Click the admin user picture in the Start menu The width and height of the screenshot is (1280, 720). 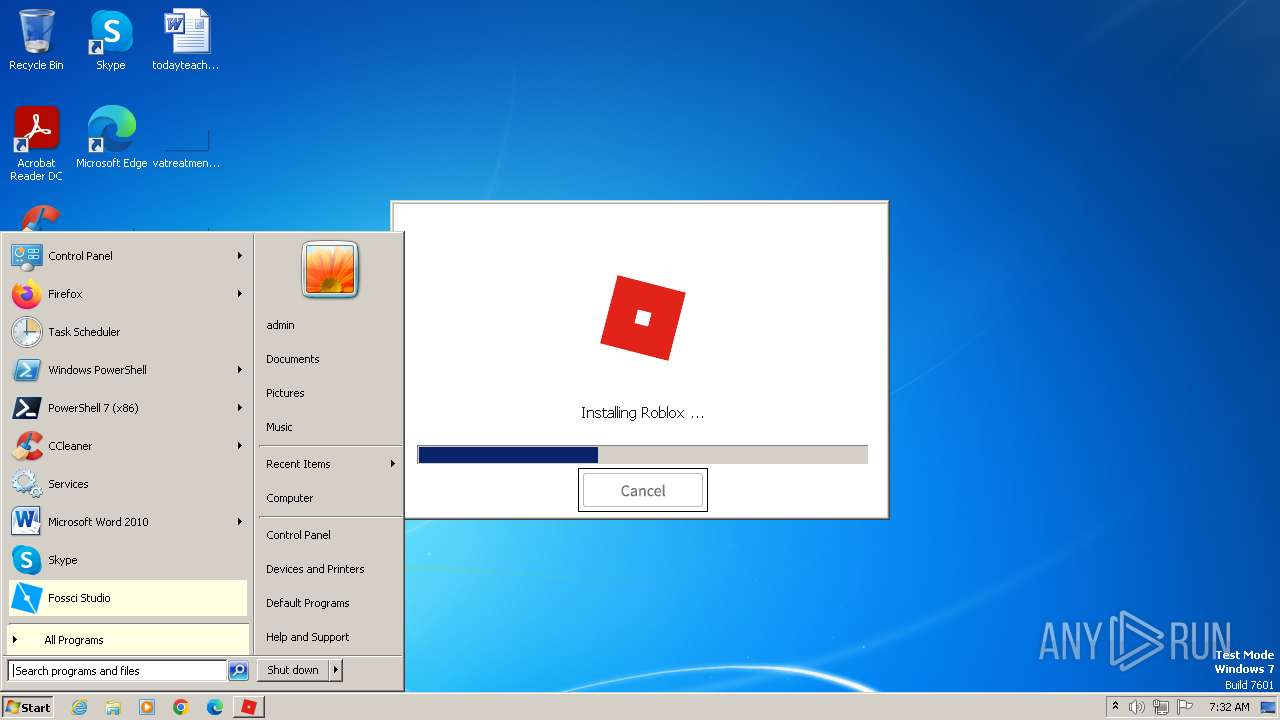click(330, 270)
